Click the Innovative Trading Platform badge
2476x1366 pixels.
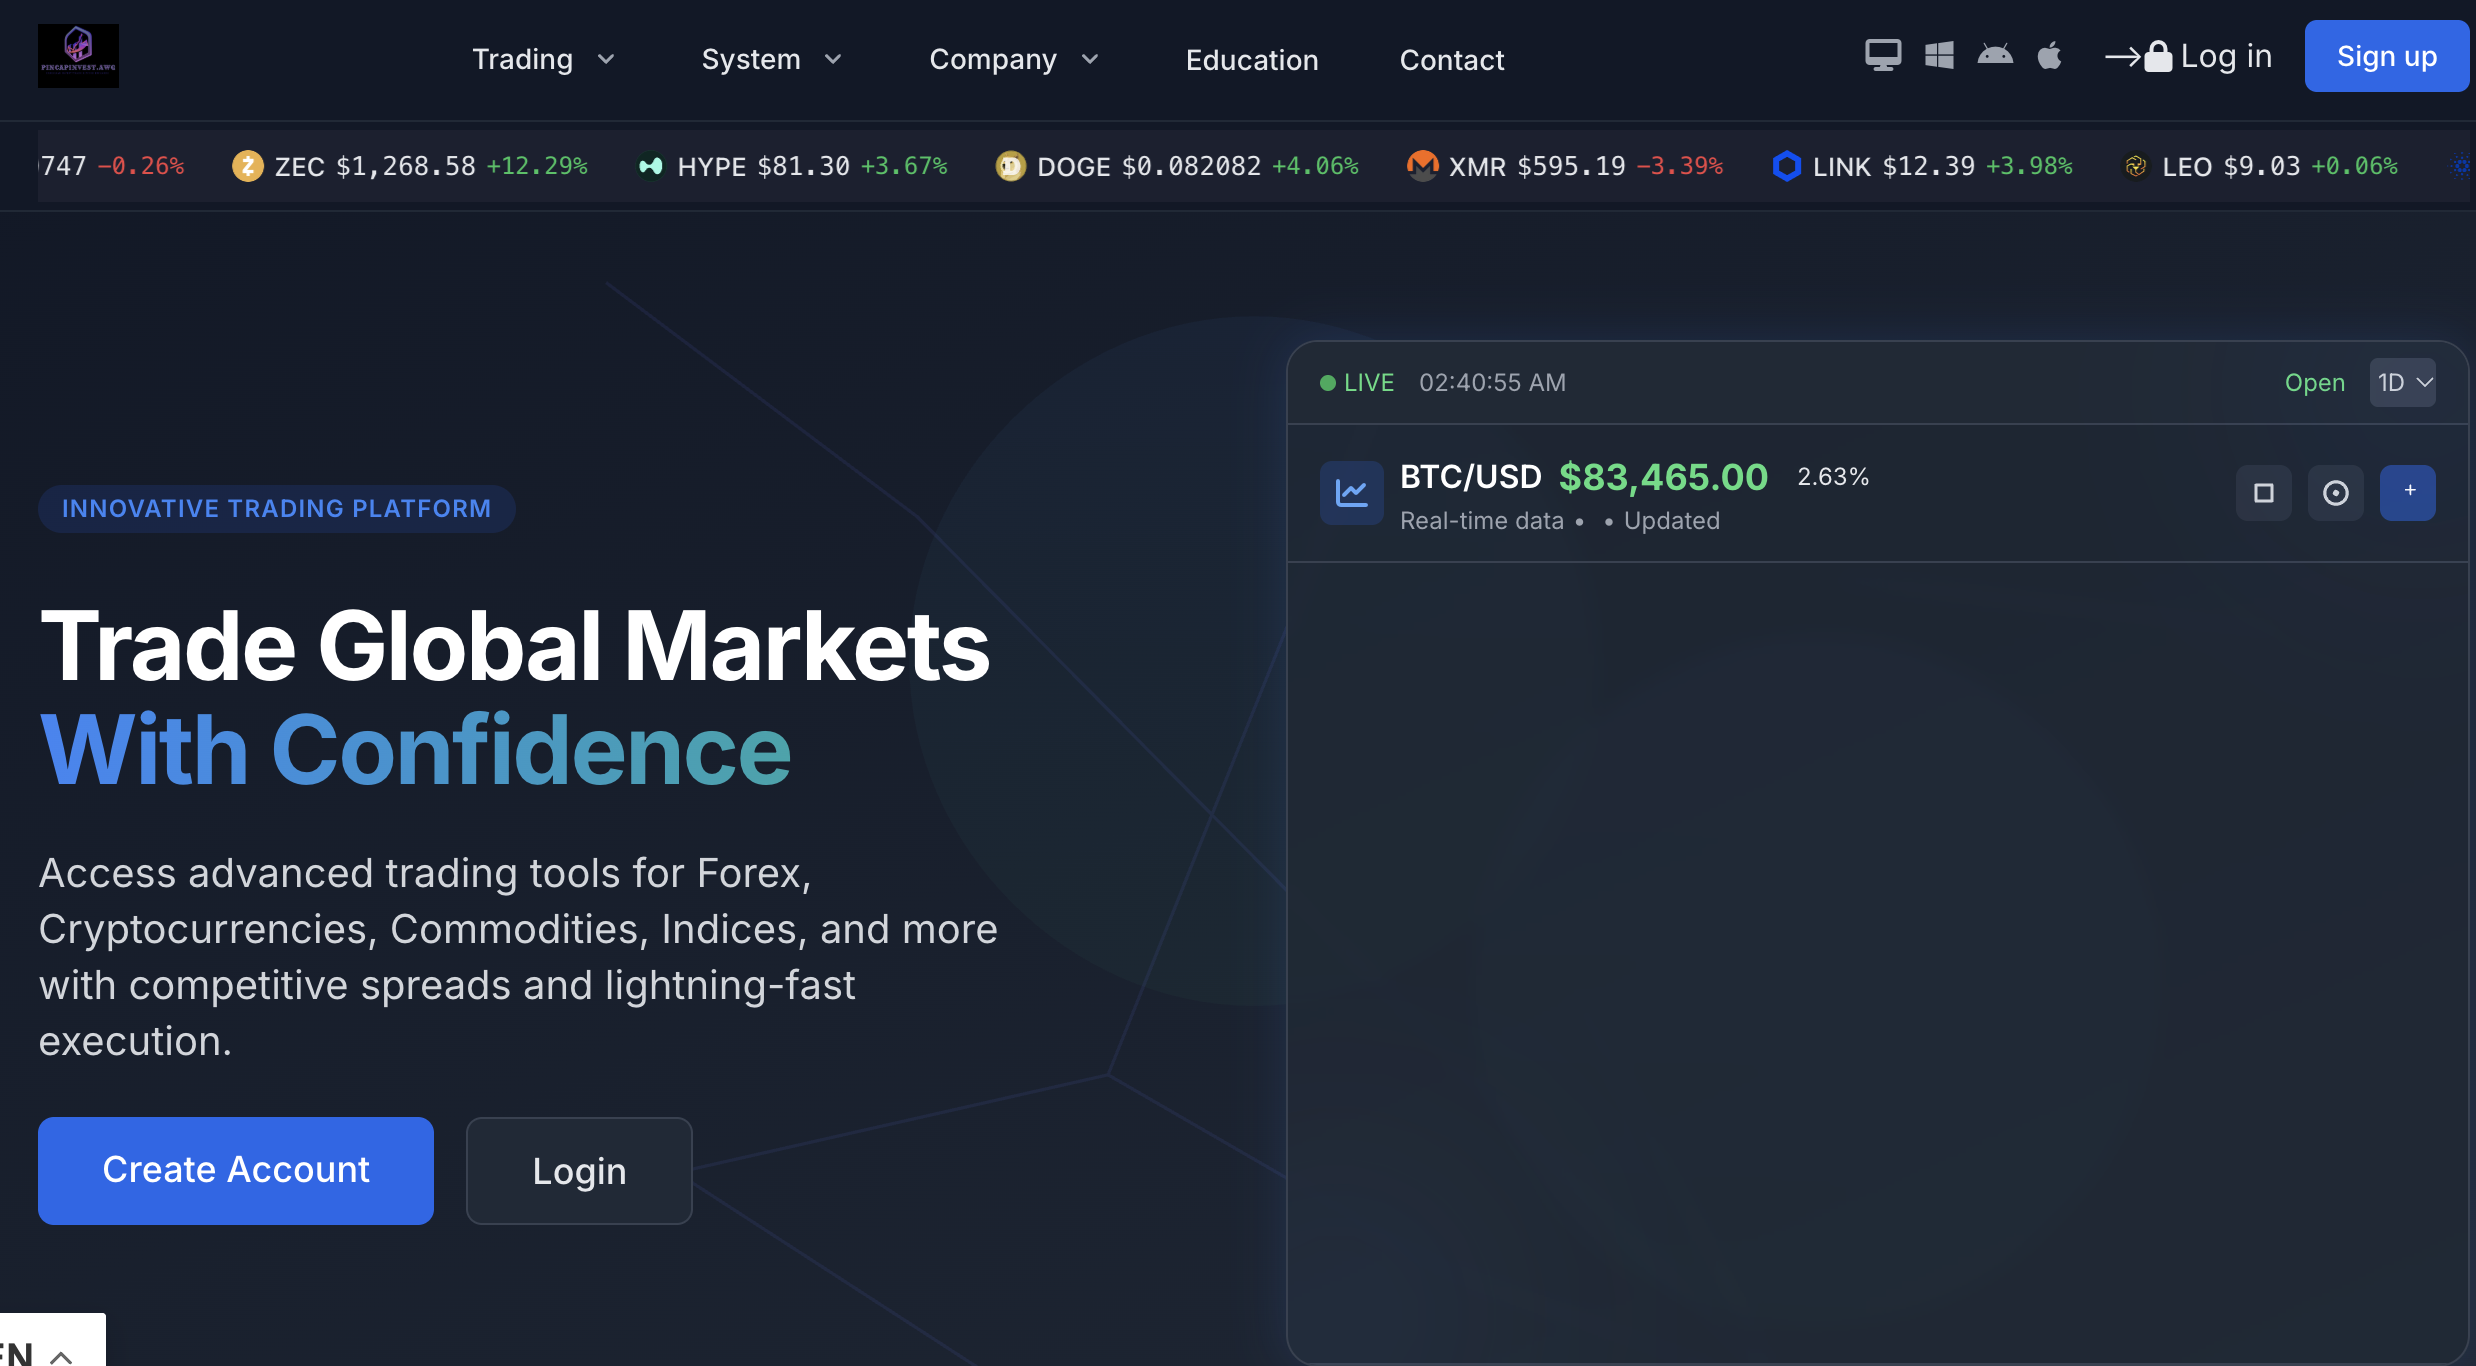pos(277,509)
